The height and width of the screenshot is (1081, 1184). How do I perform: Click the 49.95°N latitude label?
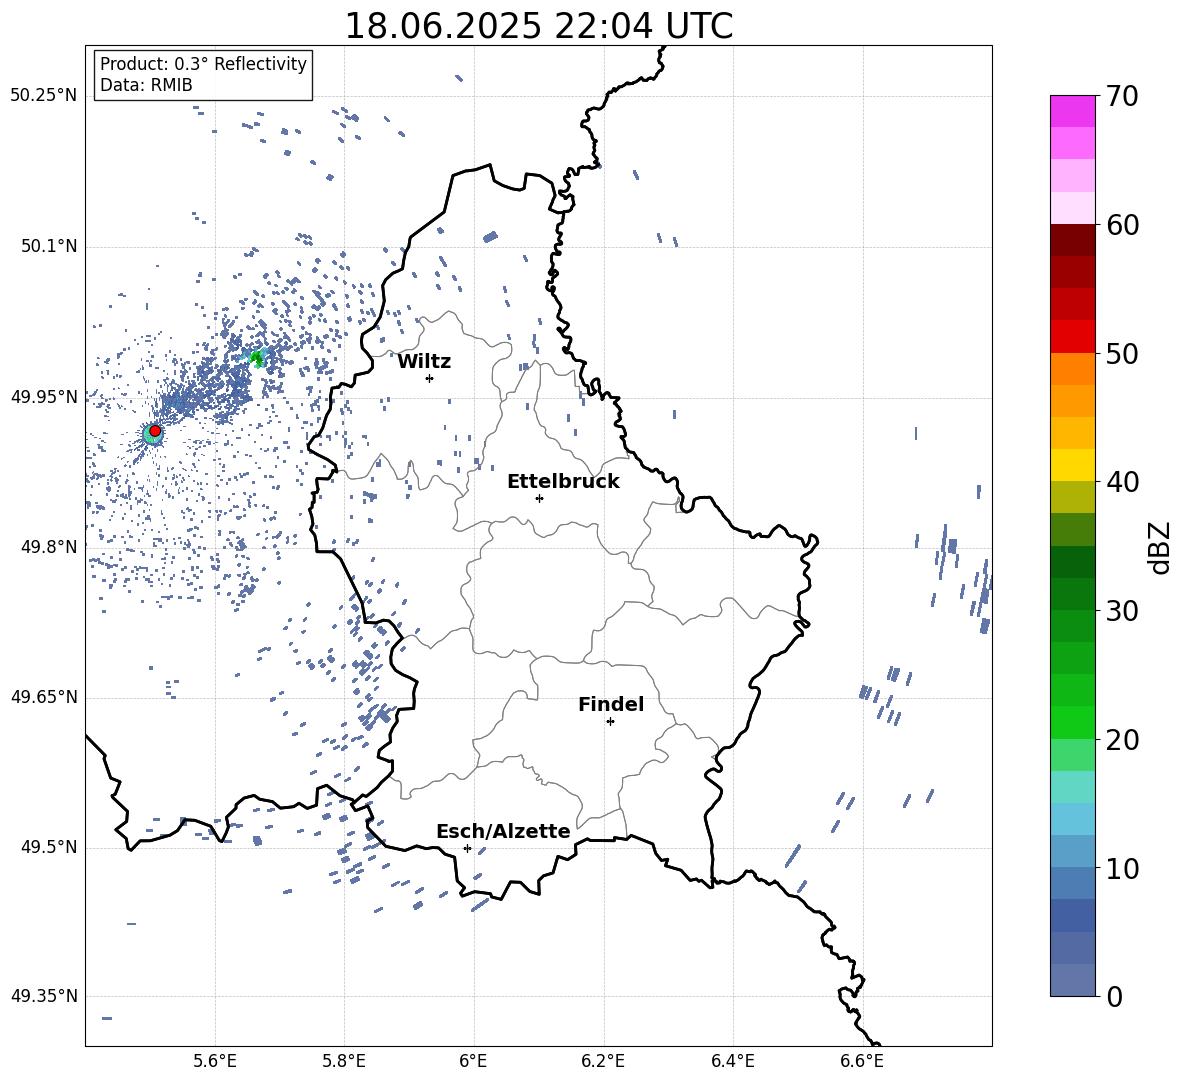pos(44,396)
